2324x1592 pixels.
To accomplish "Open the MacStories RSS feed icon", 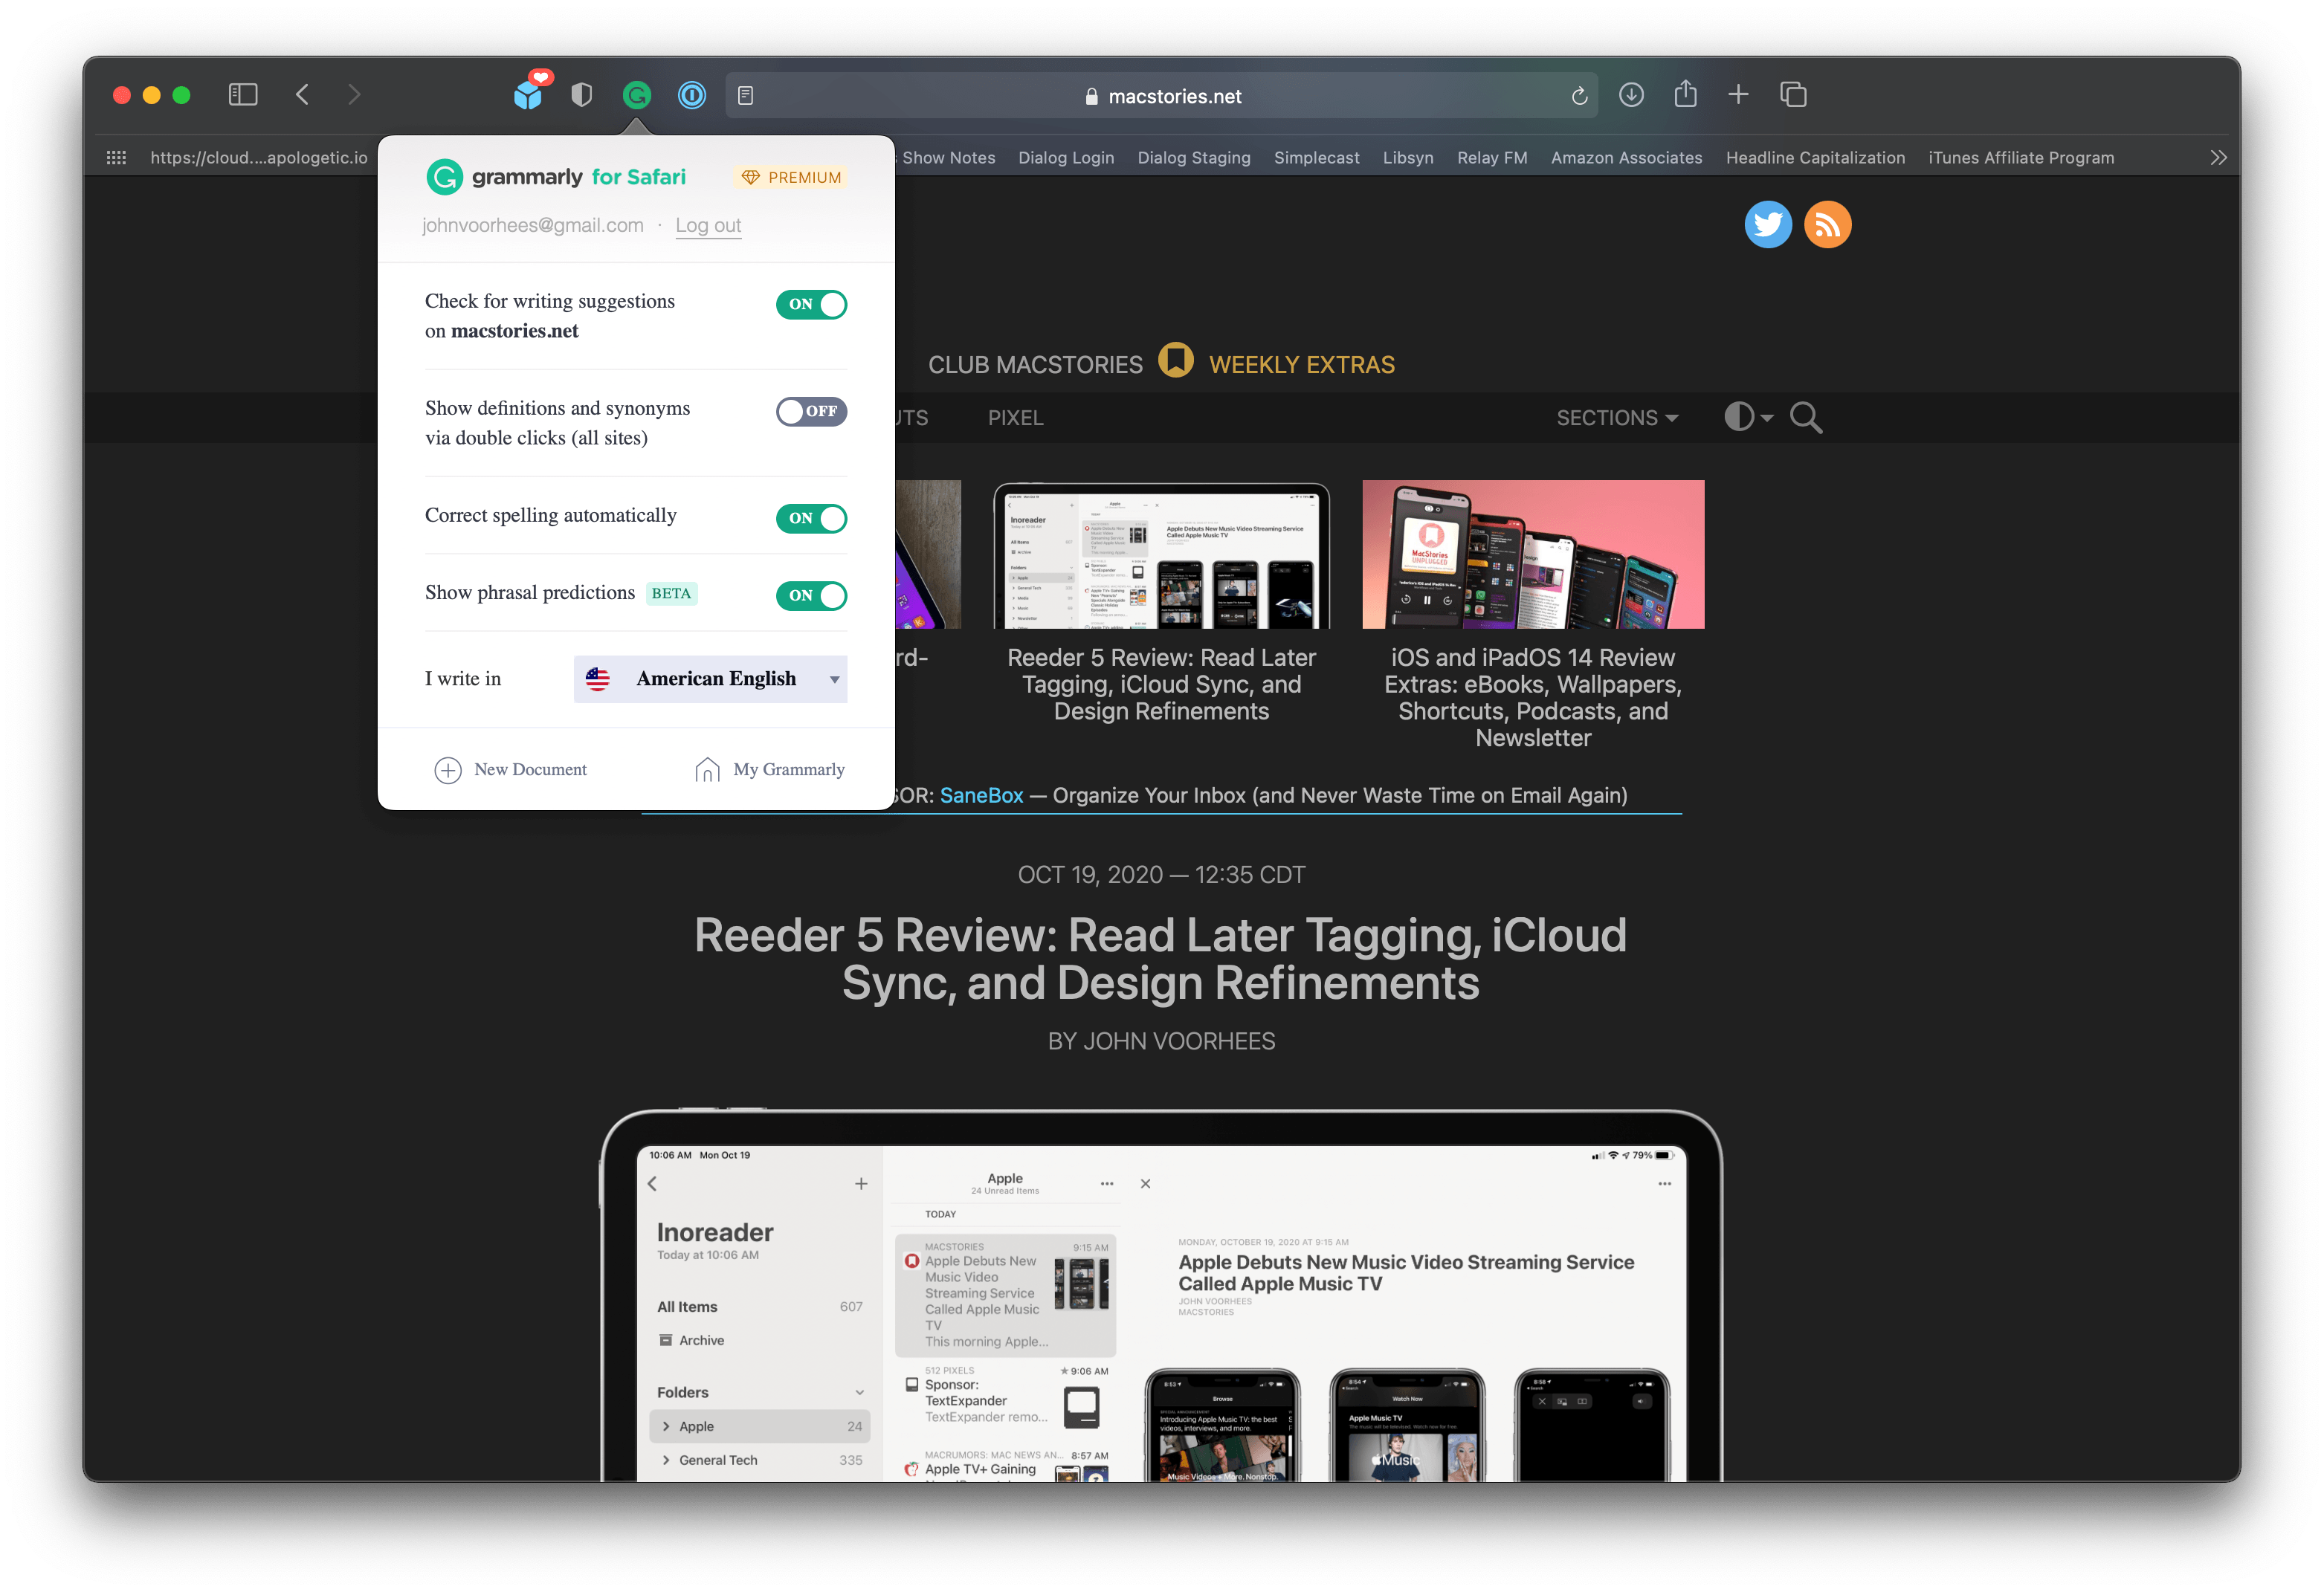I will click(x=1827, y=224).
